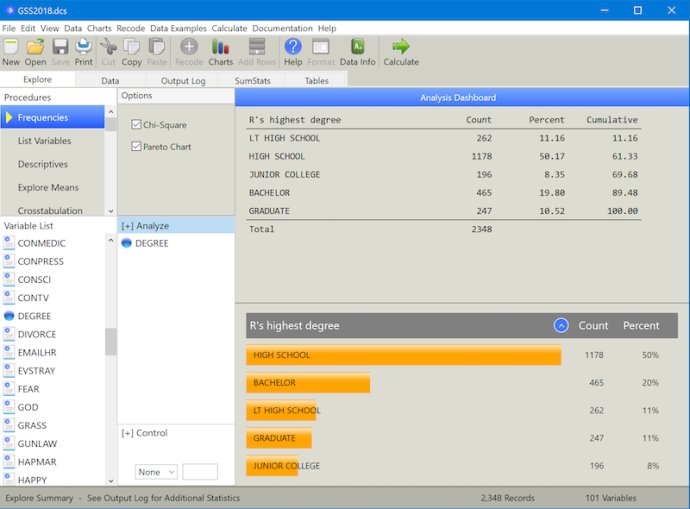Viewport: 690px width, 509px height.
Task: Open the File menu
Action: pyautogui.click(x=9, y=28)
